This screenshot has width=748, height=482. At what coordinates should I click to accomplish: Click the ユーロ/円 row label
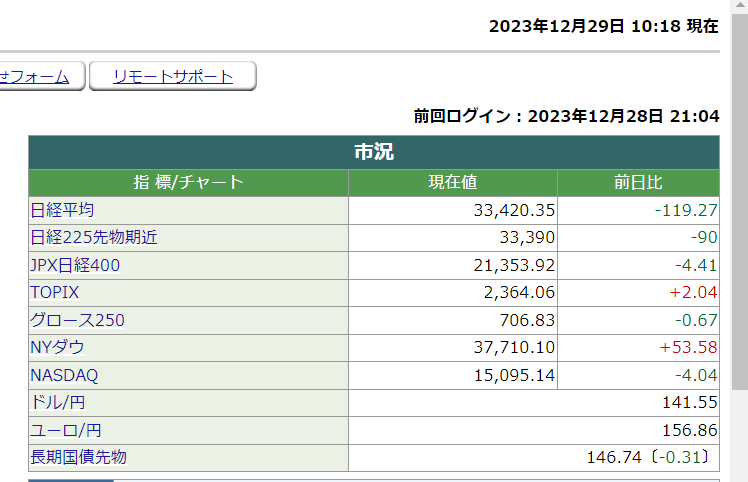point(66,430)
